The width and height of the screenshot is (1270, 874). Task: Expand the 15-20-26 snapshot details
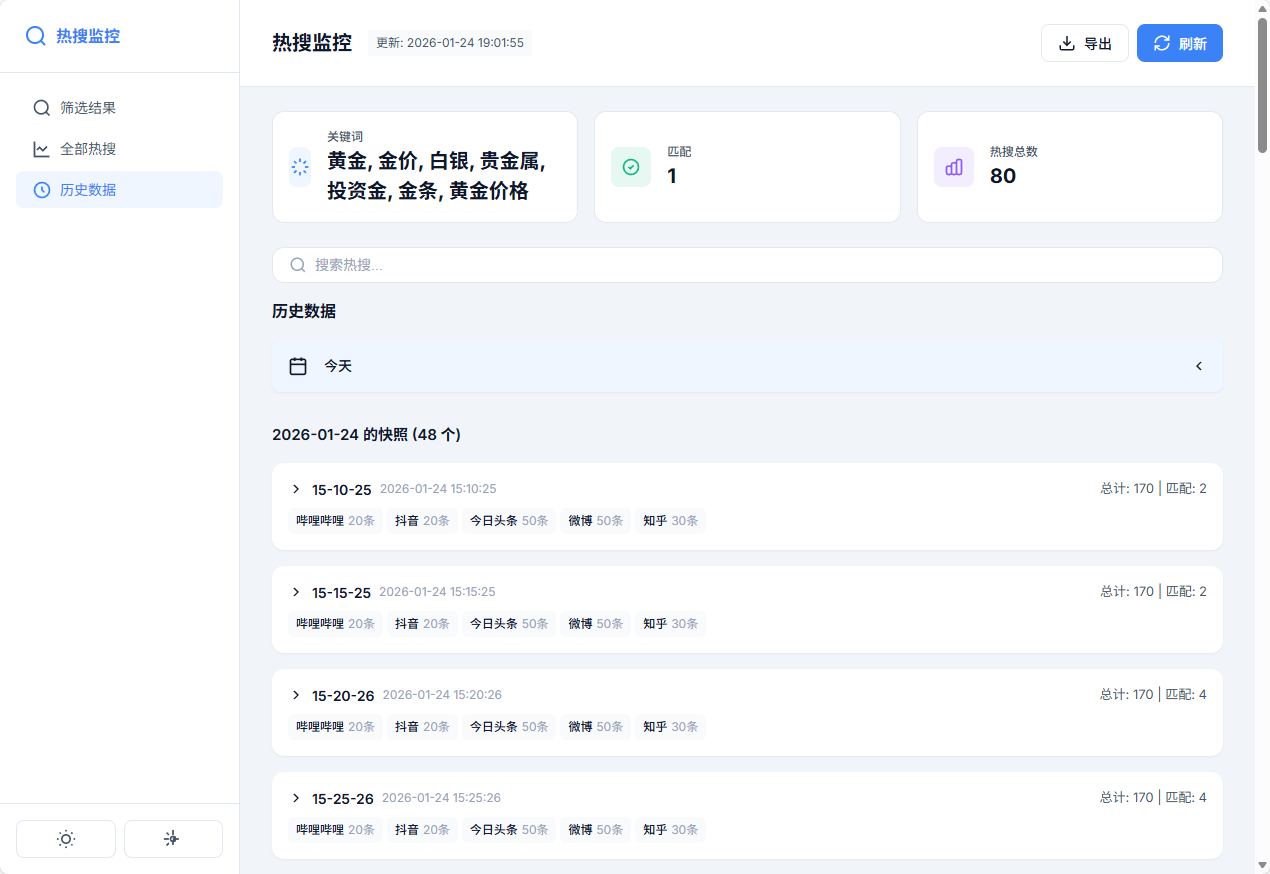pos(295,695)
